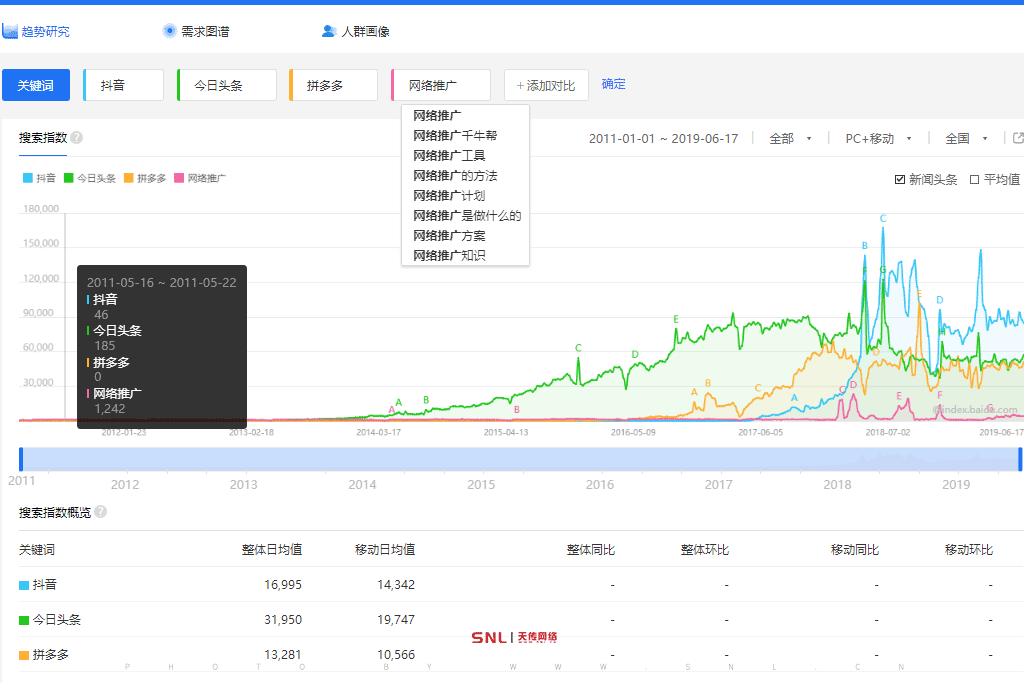Click the share/export icon at chart right
The height and width of the screenshot is (683, 1024).
[x=1018, y=138]
